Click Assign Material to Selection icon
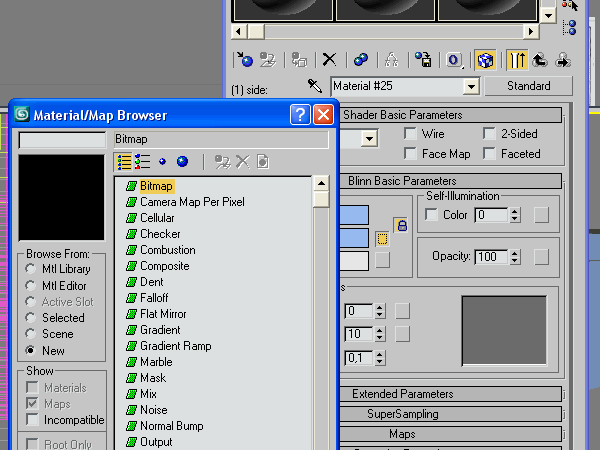This screenshot has width=600, height=450. coord(299,60)
